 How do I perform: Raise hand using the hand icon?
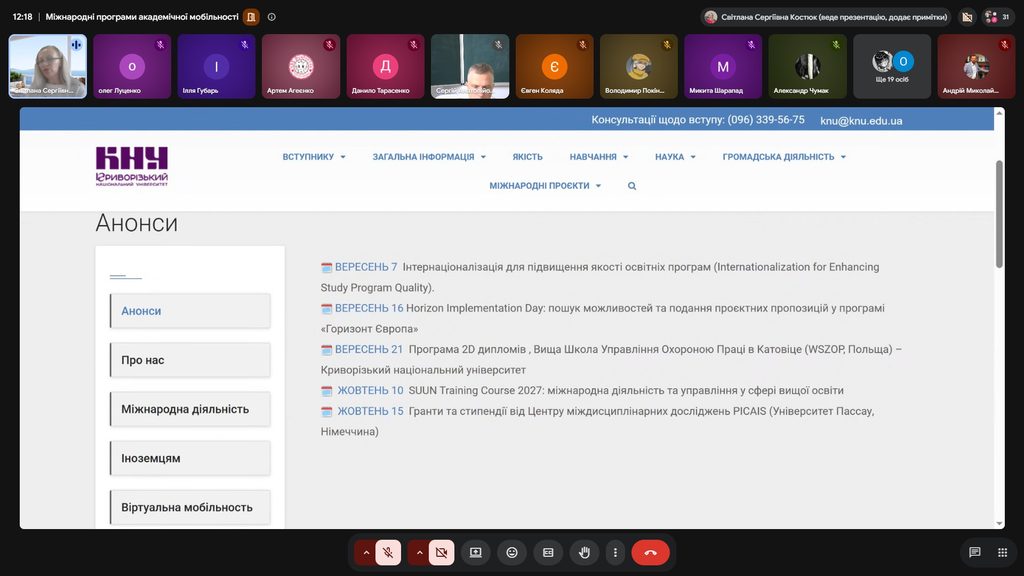[584, 552]
